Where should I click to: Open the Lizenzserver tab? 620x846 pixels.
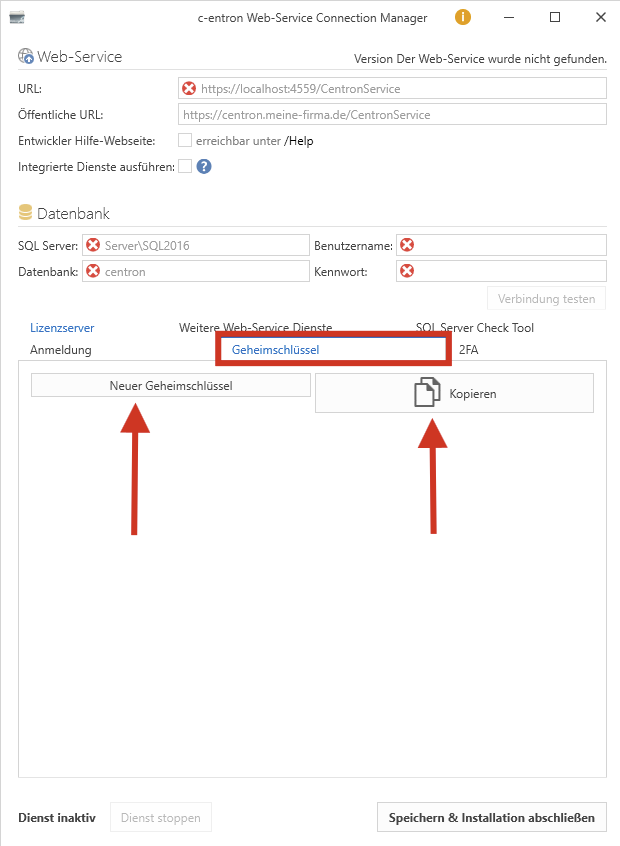pyautogui.click(x=62, y=328)
